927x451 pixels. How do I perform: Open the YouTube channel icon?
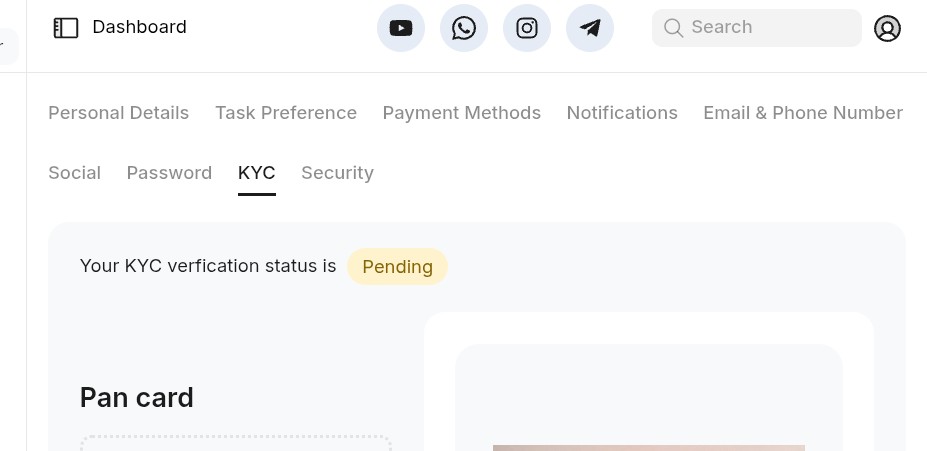pos(401,28)
